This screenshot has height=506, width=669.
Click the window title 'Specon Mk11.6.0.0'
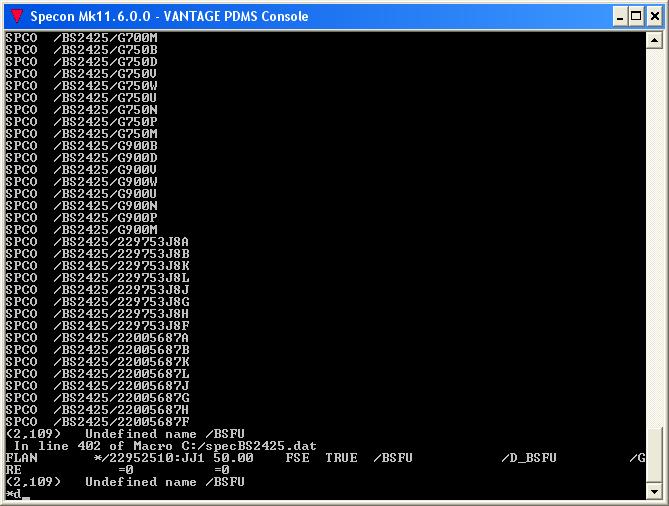(90, 16)
